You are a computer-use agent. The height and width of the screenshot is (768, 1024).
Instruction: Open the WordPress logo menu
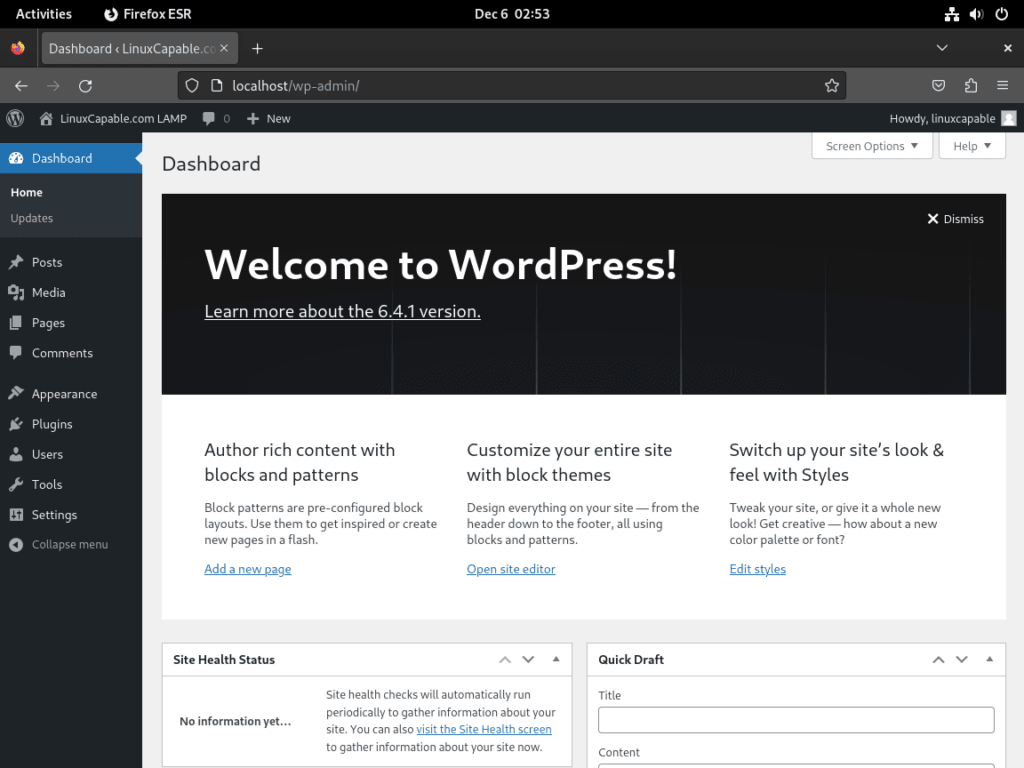[x=14, y=118]
